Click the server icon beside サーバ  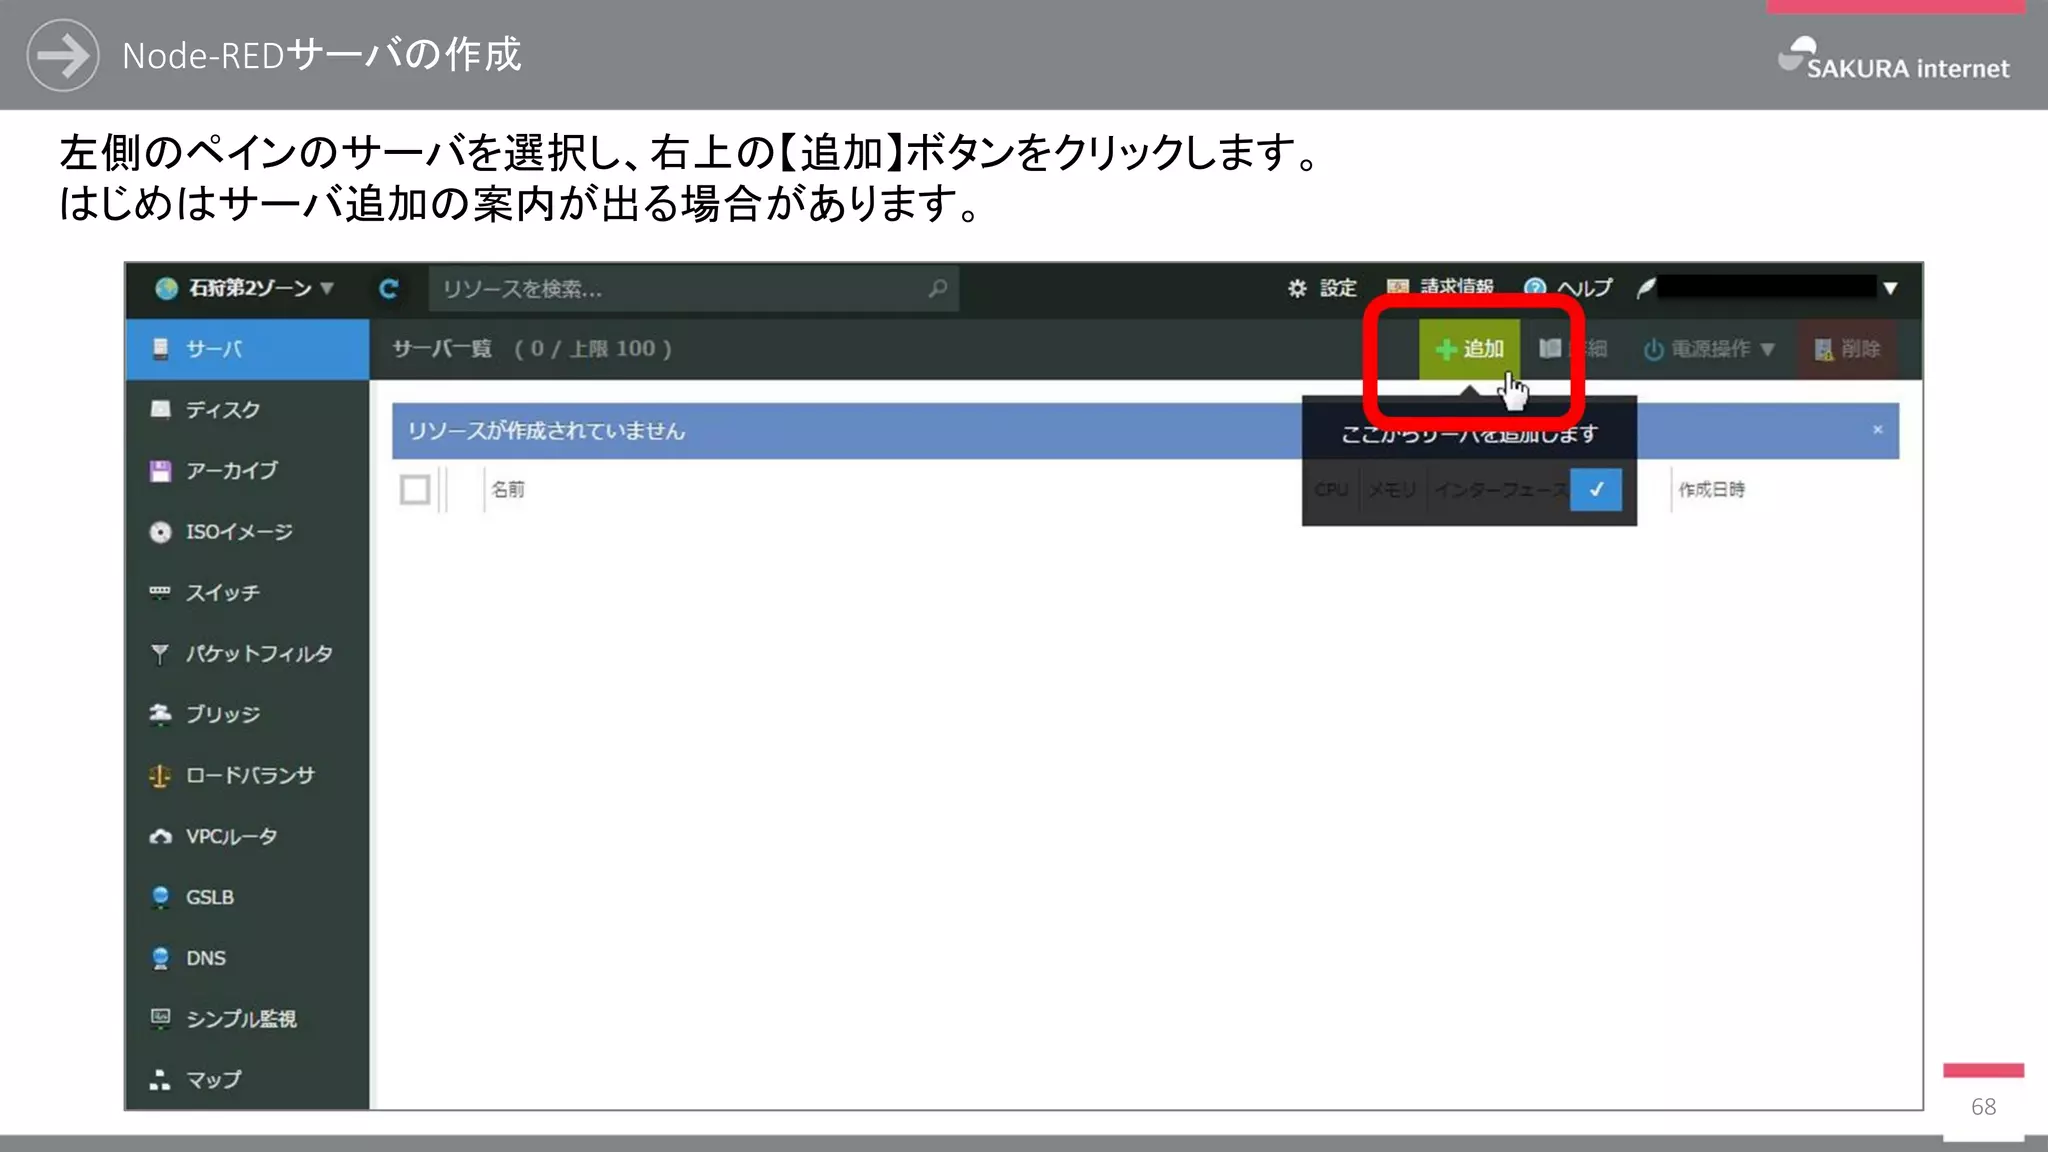tap(160, 349)
